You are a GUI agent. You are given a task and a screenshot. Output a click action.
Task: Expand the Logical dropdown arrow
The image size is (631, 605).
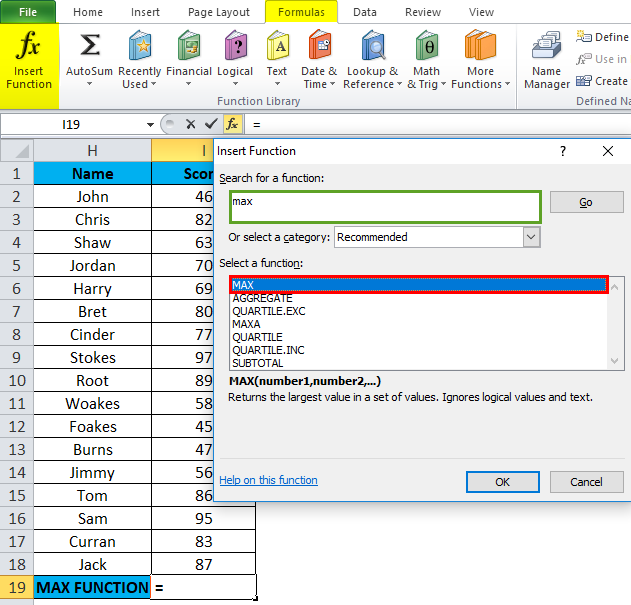point(235,84)
